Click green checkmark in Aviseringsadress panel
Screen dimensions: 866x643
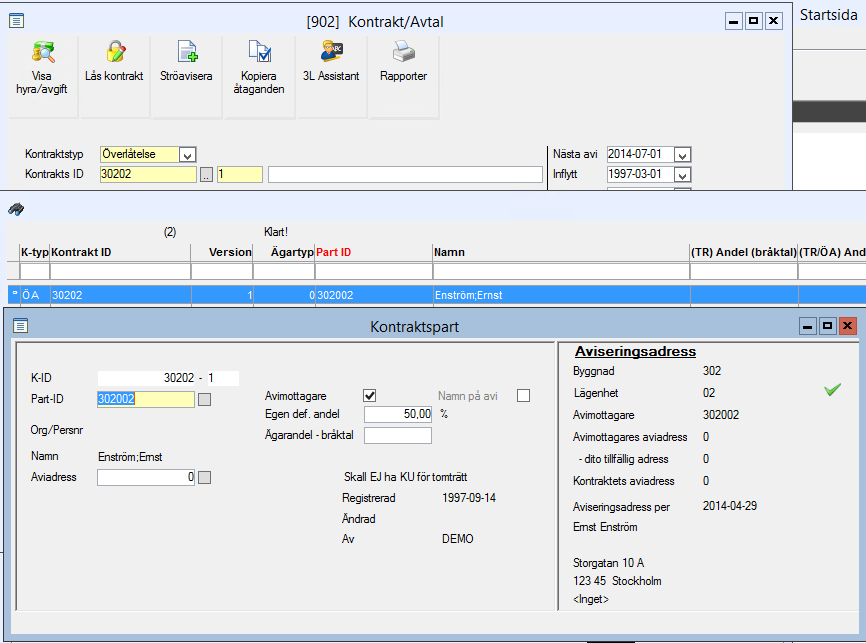point(832,389)
